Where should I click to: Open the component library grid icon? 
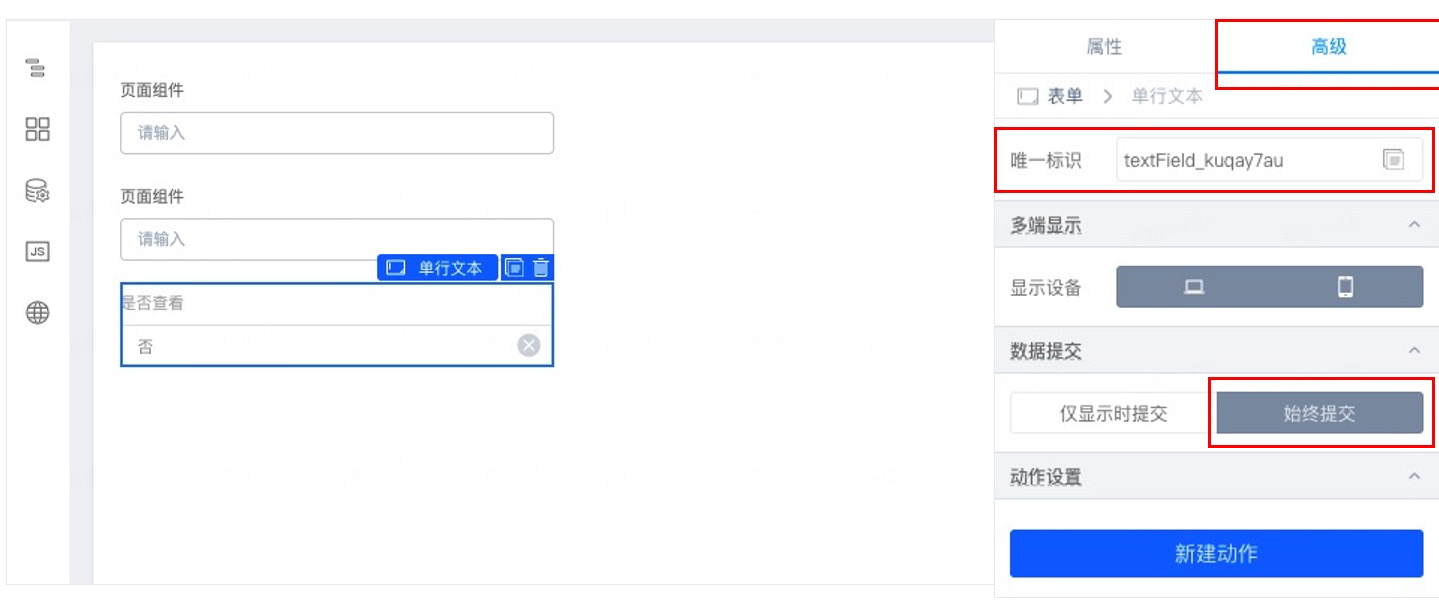tap(37, 129)
